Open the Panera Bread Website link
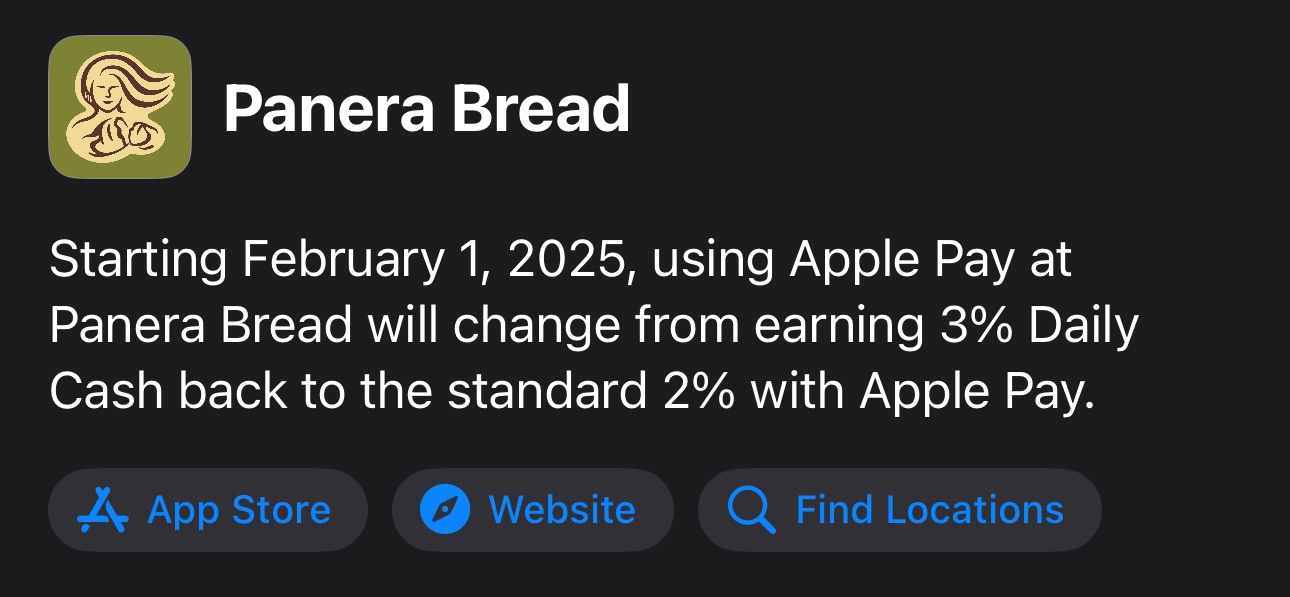 533,510
